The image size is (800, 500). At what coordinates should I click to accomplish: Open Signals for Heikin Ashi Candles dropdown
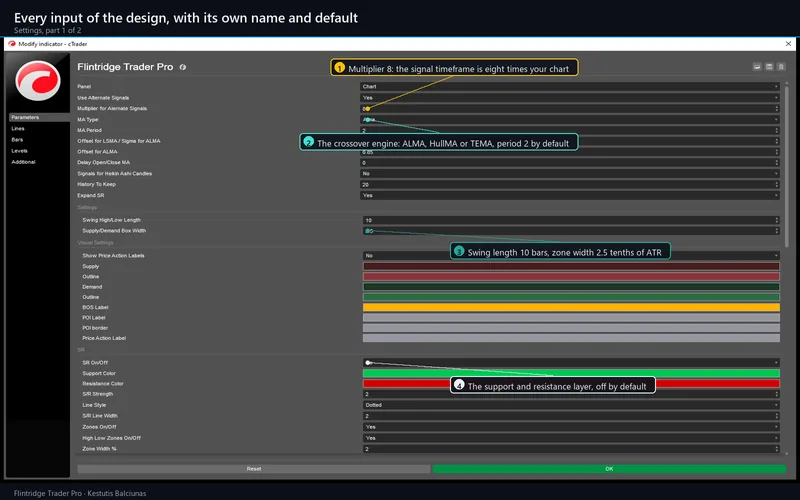(570, 173)
